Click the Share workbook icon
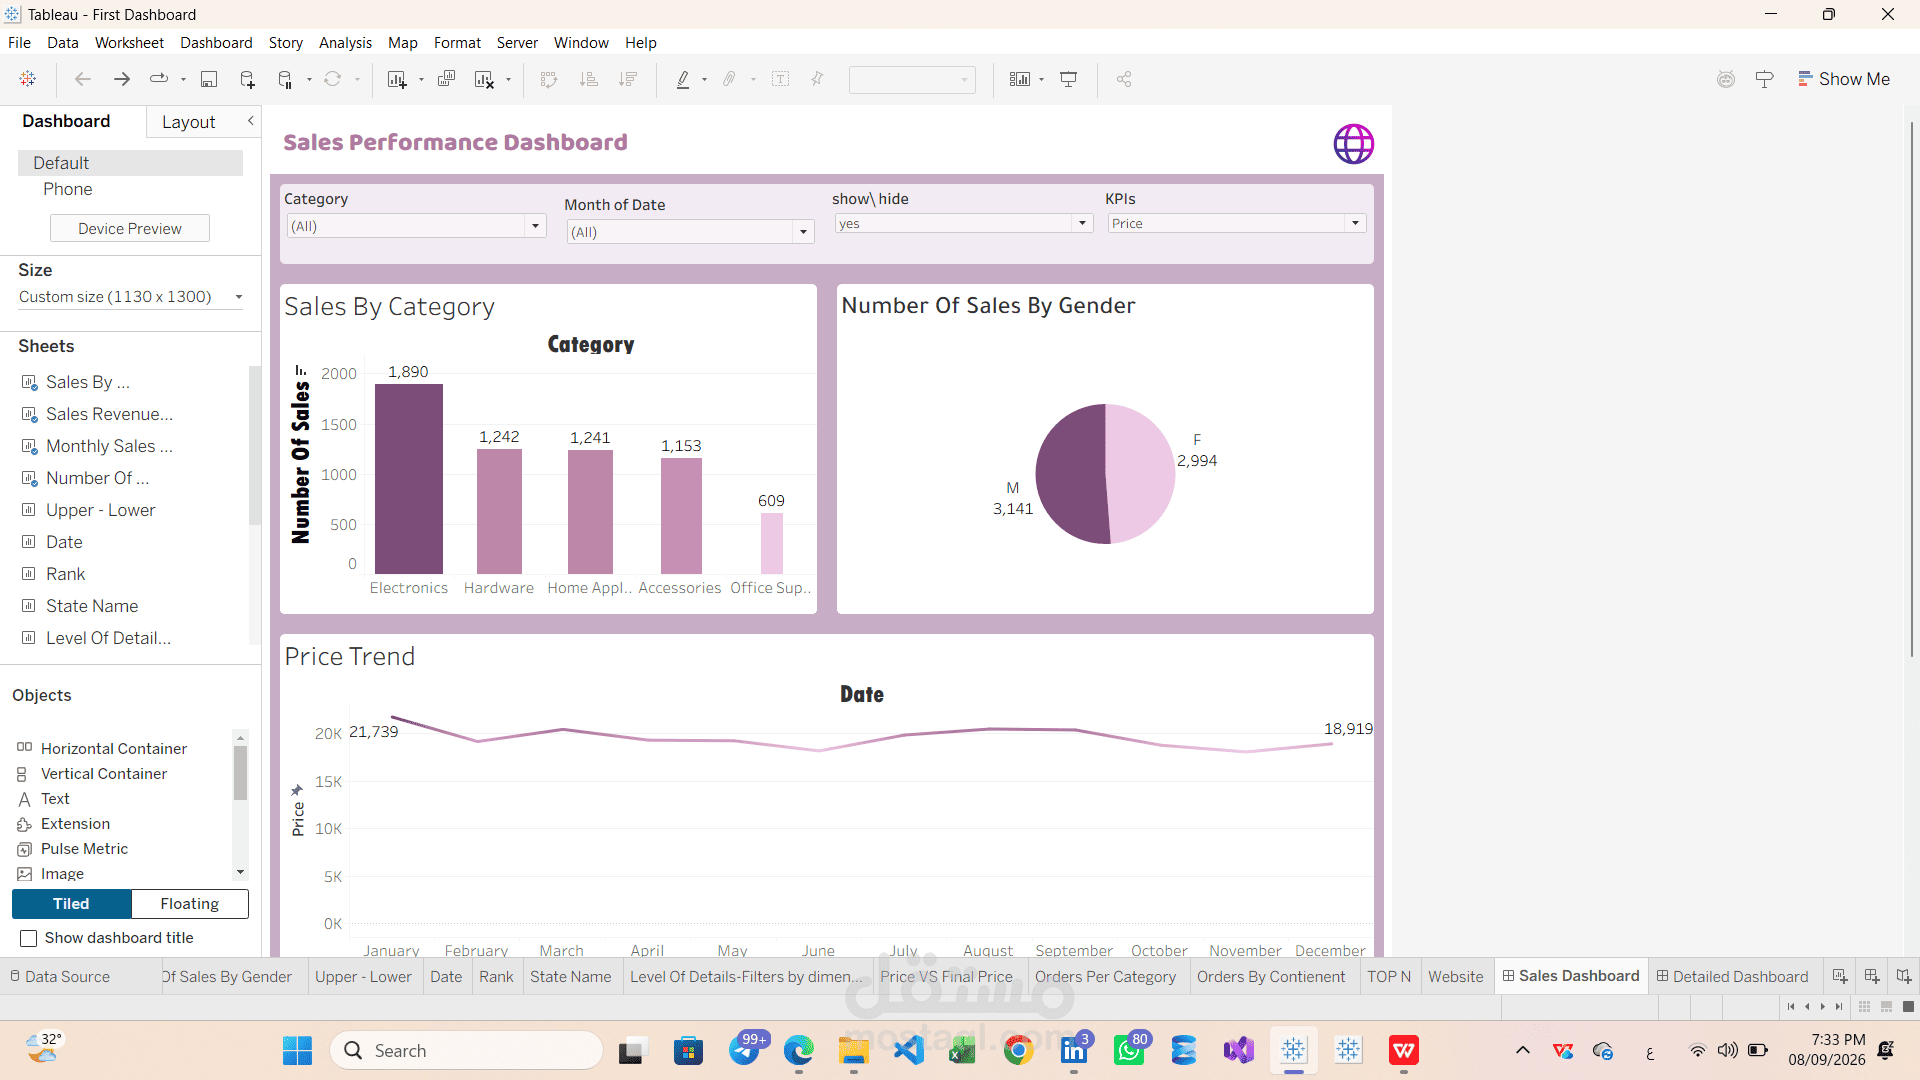This screenshot has height=1080, width=1920. [x=1124, y=79]
